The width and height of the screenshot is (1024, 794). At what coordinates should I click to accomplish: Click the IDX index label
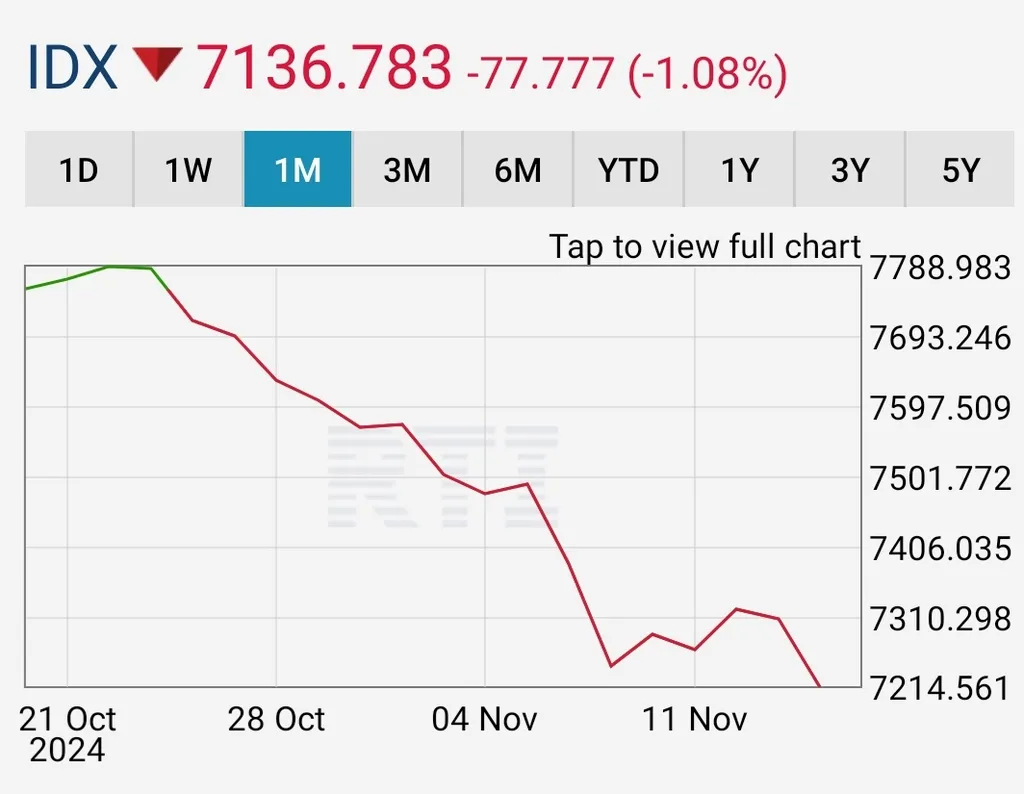tap(72, 67)
